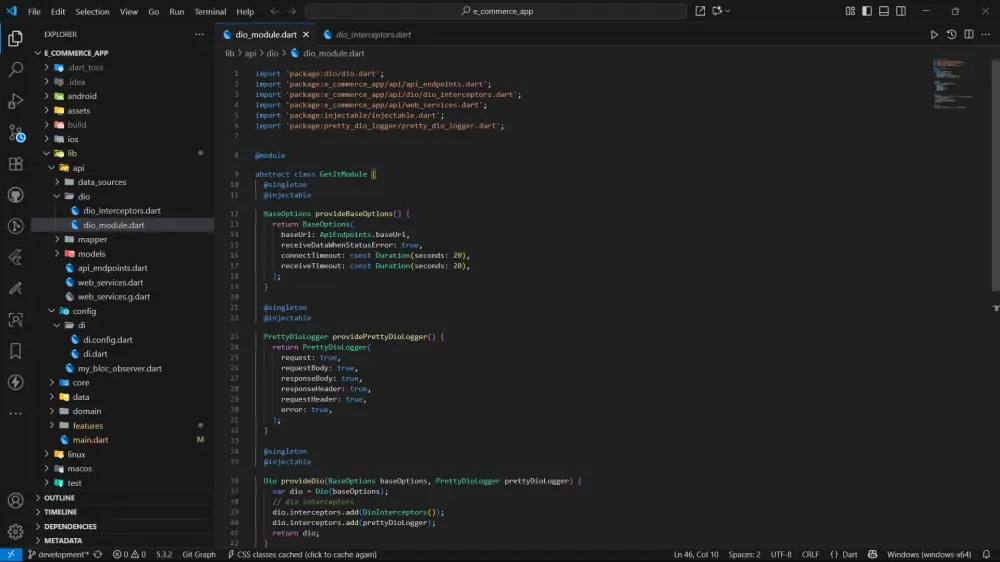Image resolution: width=1000 pixels, height=562 pixels.
Task: Open the Extensions view
Action: pyautogui.click(x=15, y=164)
